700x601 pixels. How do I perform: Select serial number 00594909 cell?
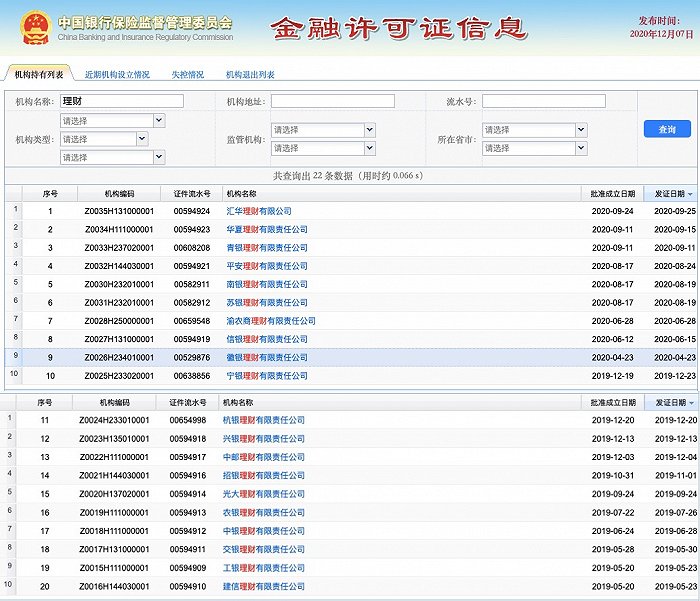coord(188,568)
